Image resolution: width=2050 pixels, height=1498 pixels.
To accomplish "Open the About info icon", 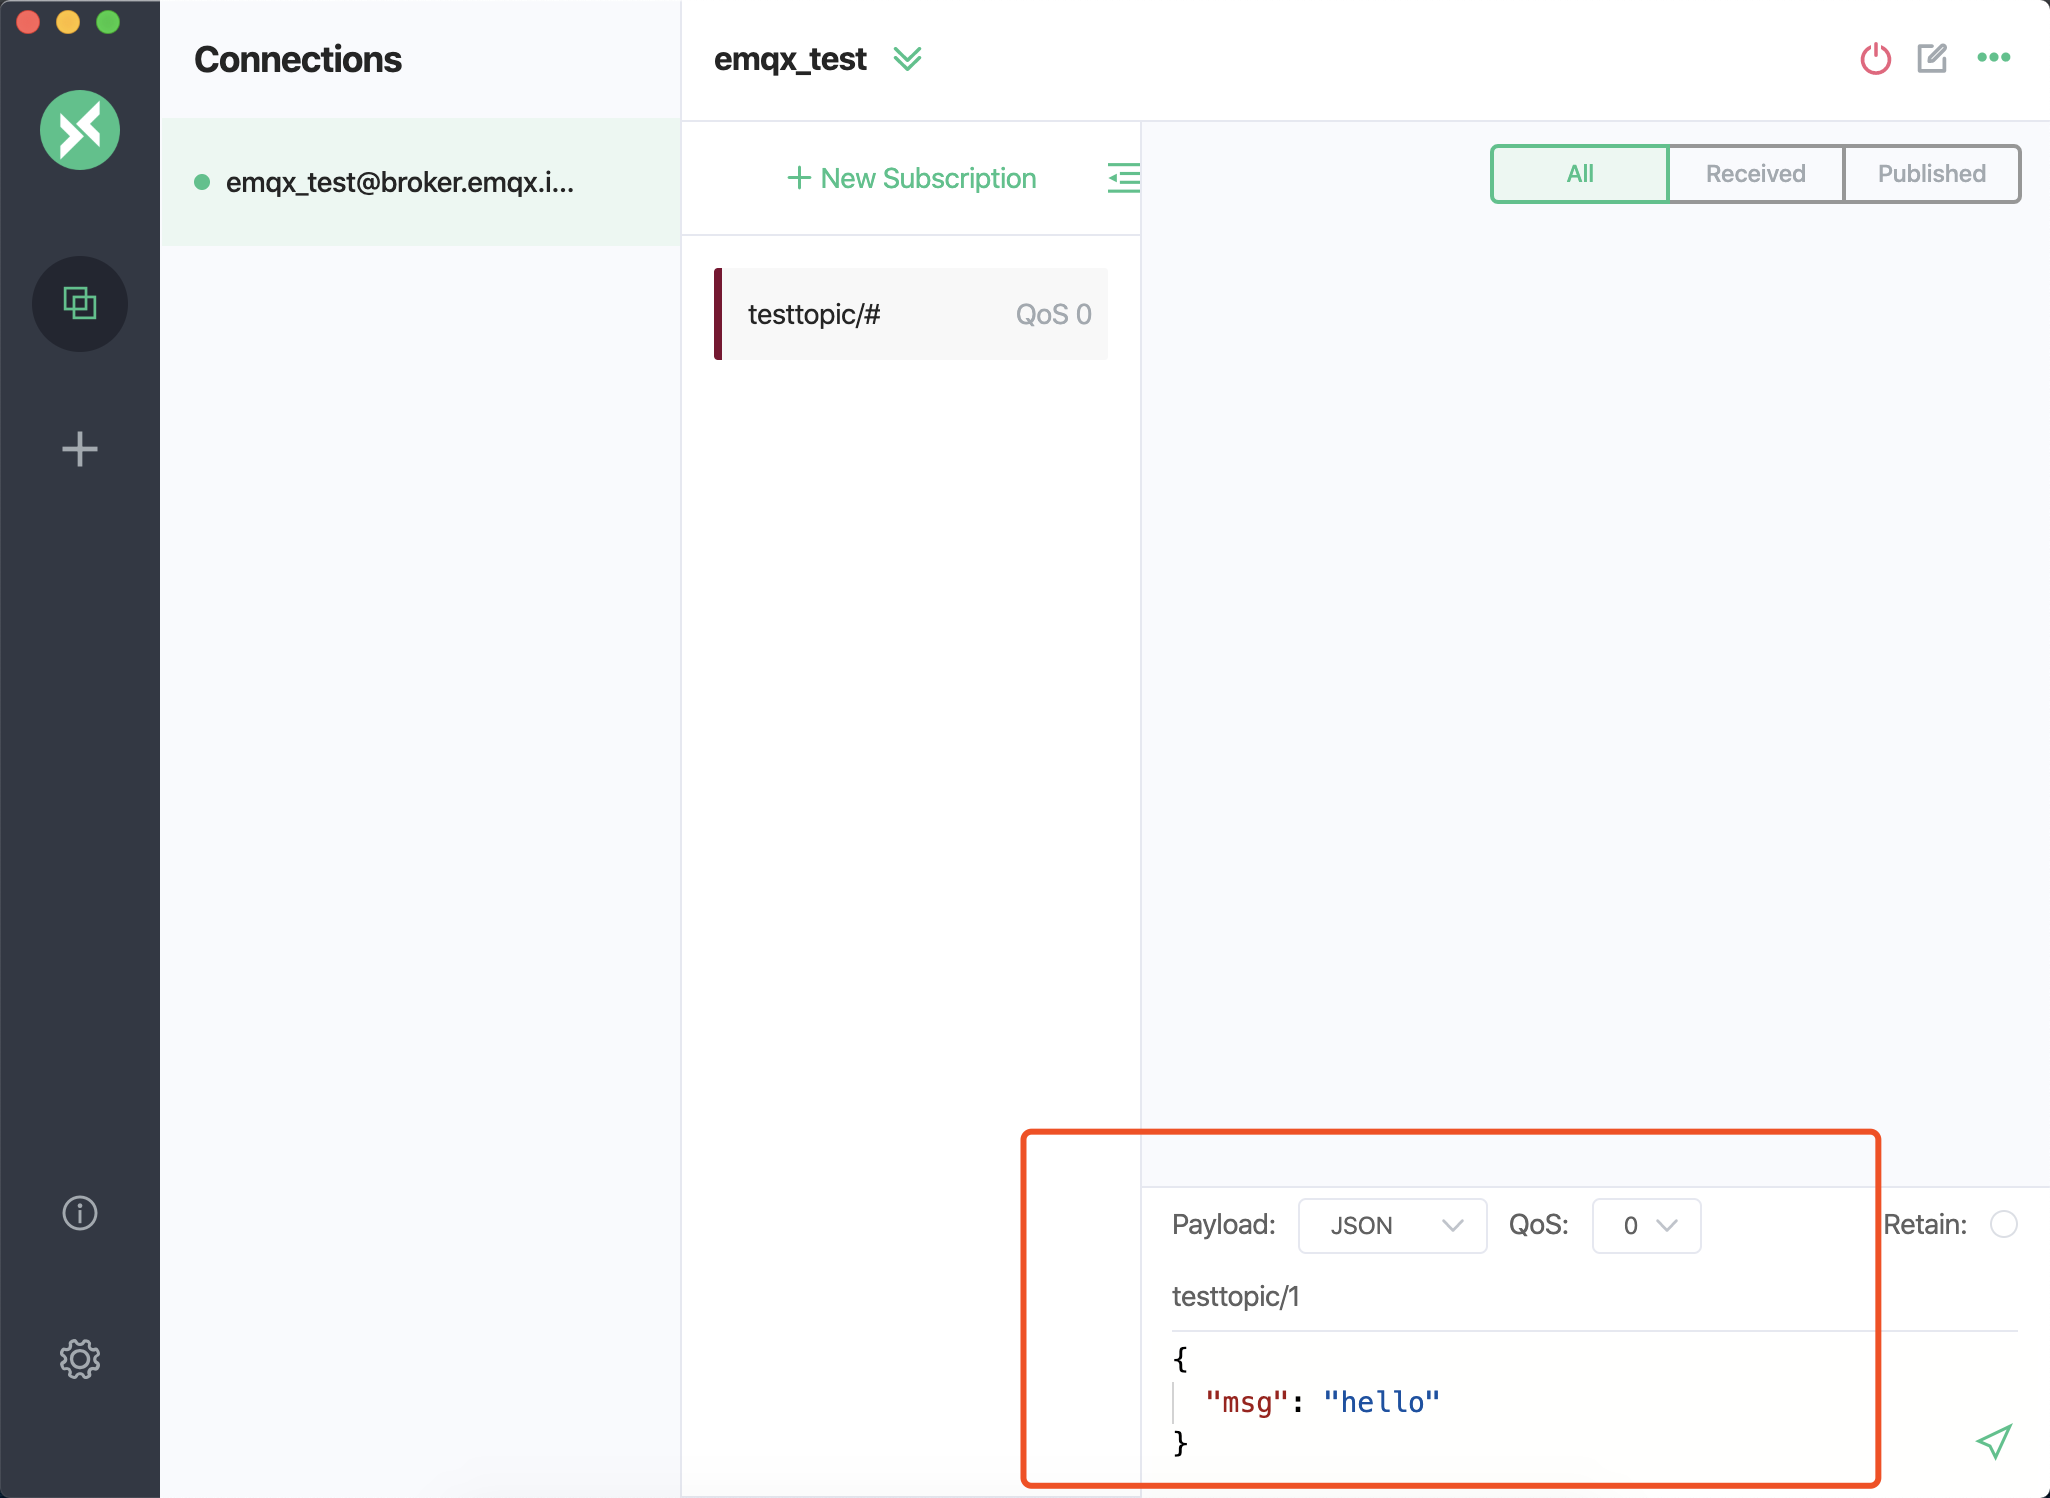I will click(80, 1213).
